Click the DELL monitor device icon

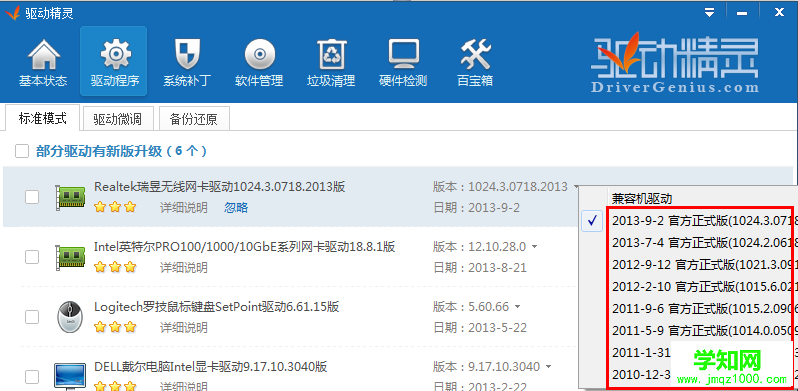point(70,376)
